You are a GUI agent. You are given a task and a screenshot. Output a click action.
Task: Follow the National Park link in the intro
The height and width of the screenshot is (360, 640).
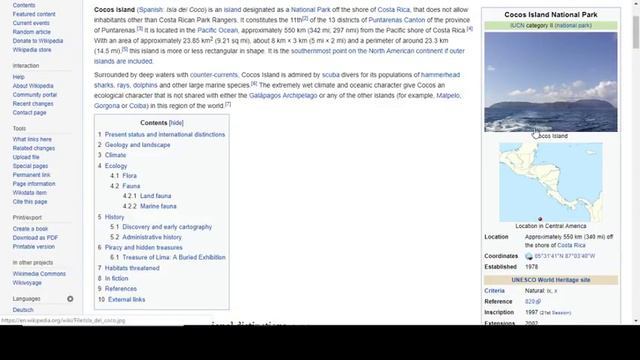click(x=310, y=9)
